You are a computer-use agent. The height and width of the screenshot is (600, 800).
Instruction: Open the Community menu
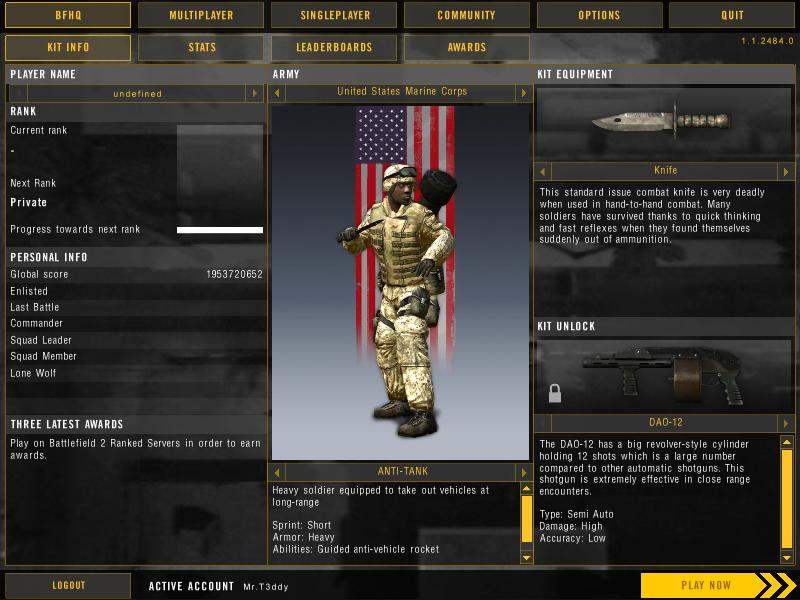(x=466, y=15)
